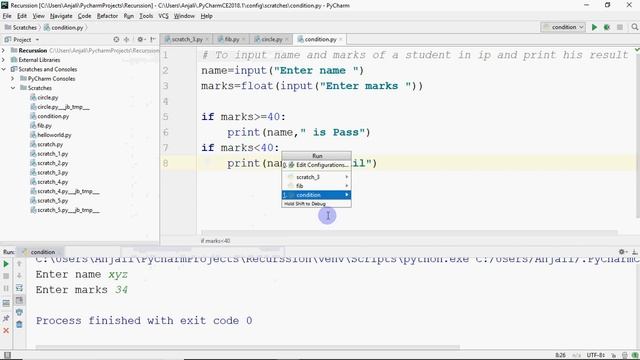Image resolution: width=640 pixels, height=360 pixels.
Task: Open the Window menu
Action: [x=184, y=16]
